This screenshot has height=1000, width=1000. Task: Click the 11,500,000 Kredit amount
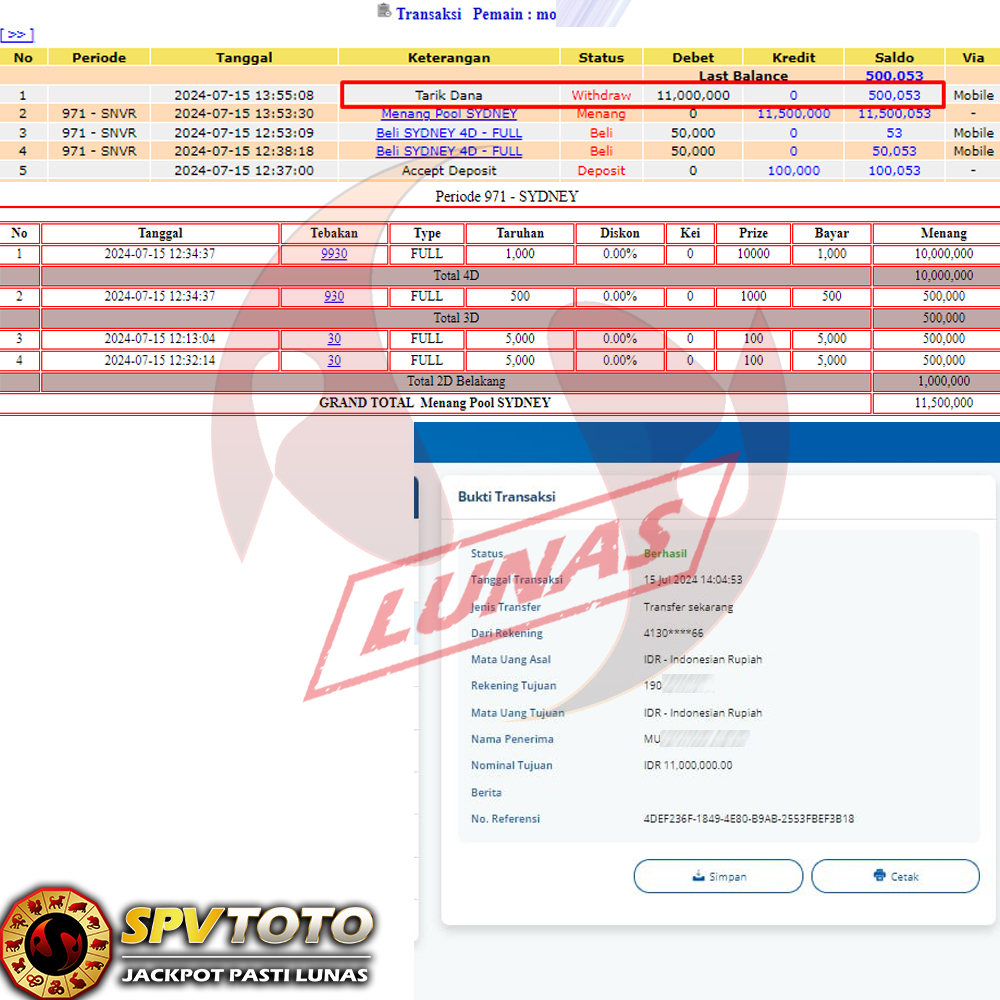(x=793, y=114)
